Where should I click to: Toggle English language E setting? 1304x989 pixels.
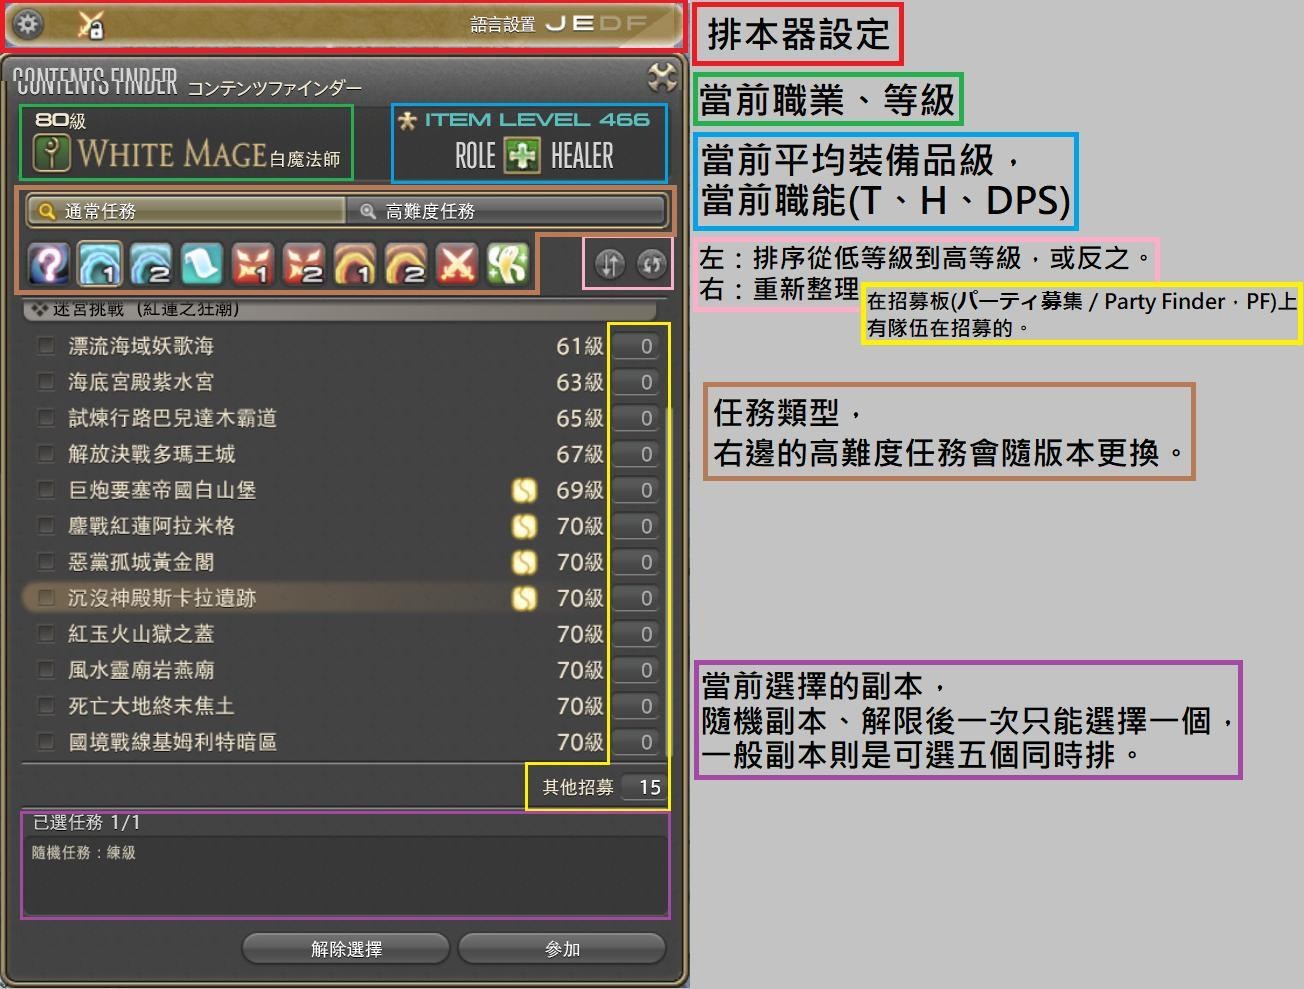(583, 23)
